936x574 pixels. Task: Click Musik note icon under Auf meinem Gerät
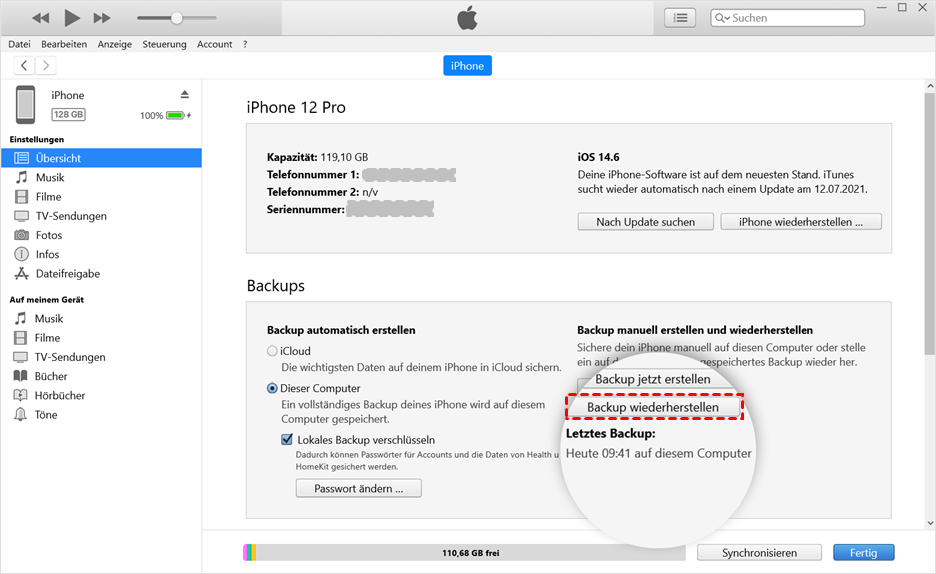20,318
